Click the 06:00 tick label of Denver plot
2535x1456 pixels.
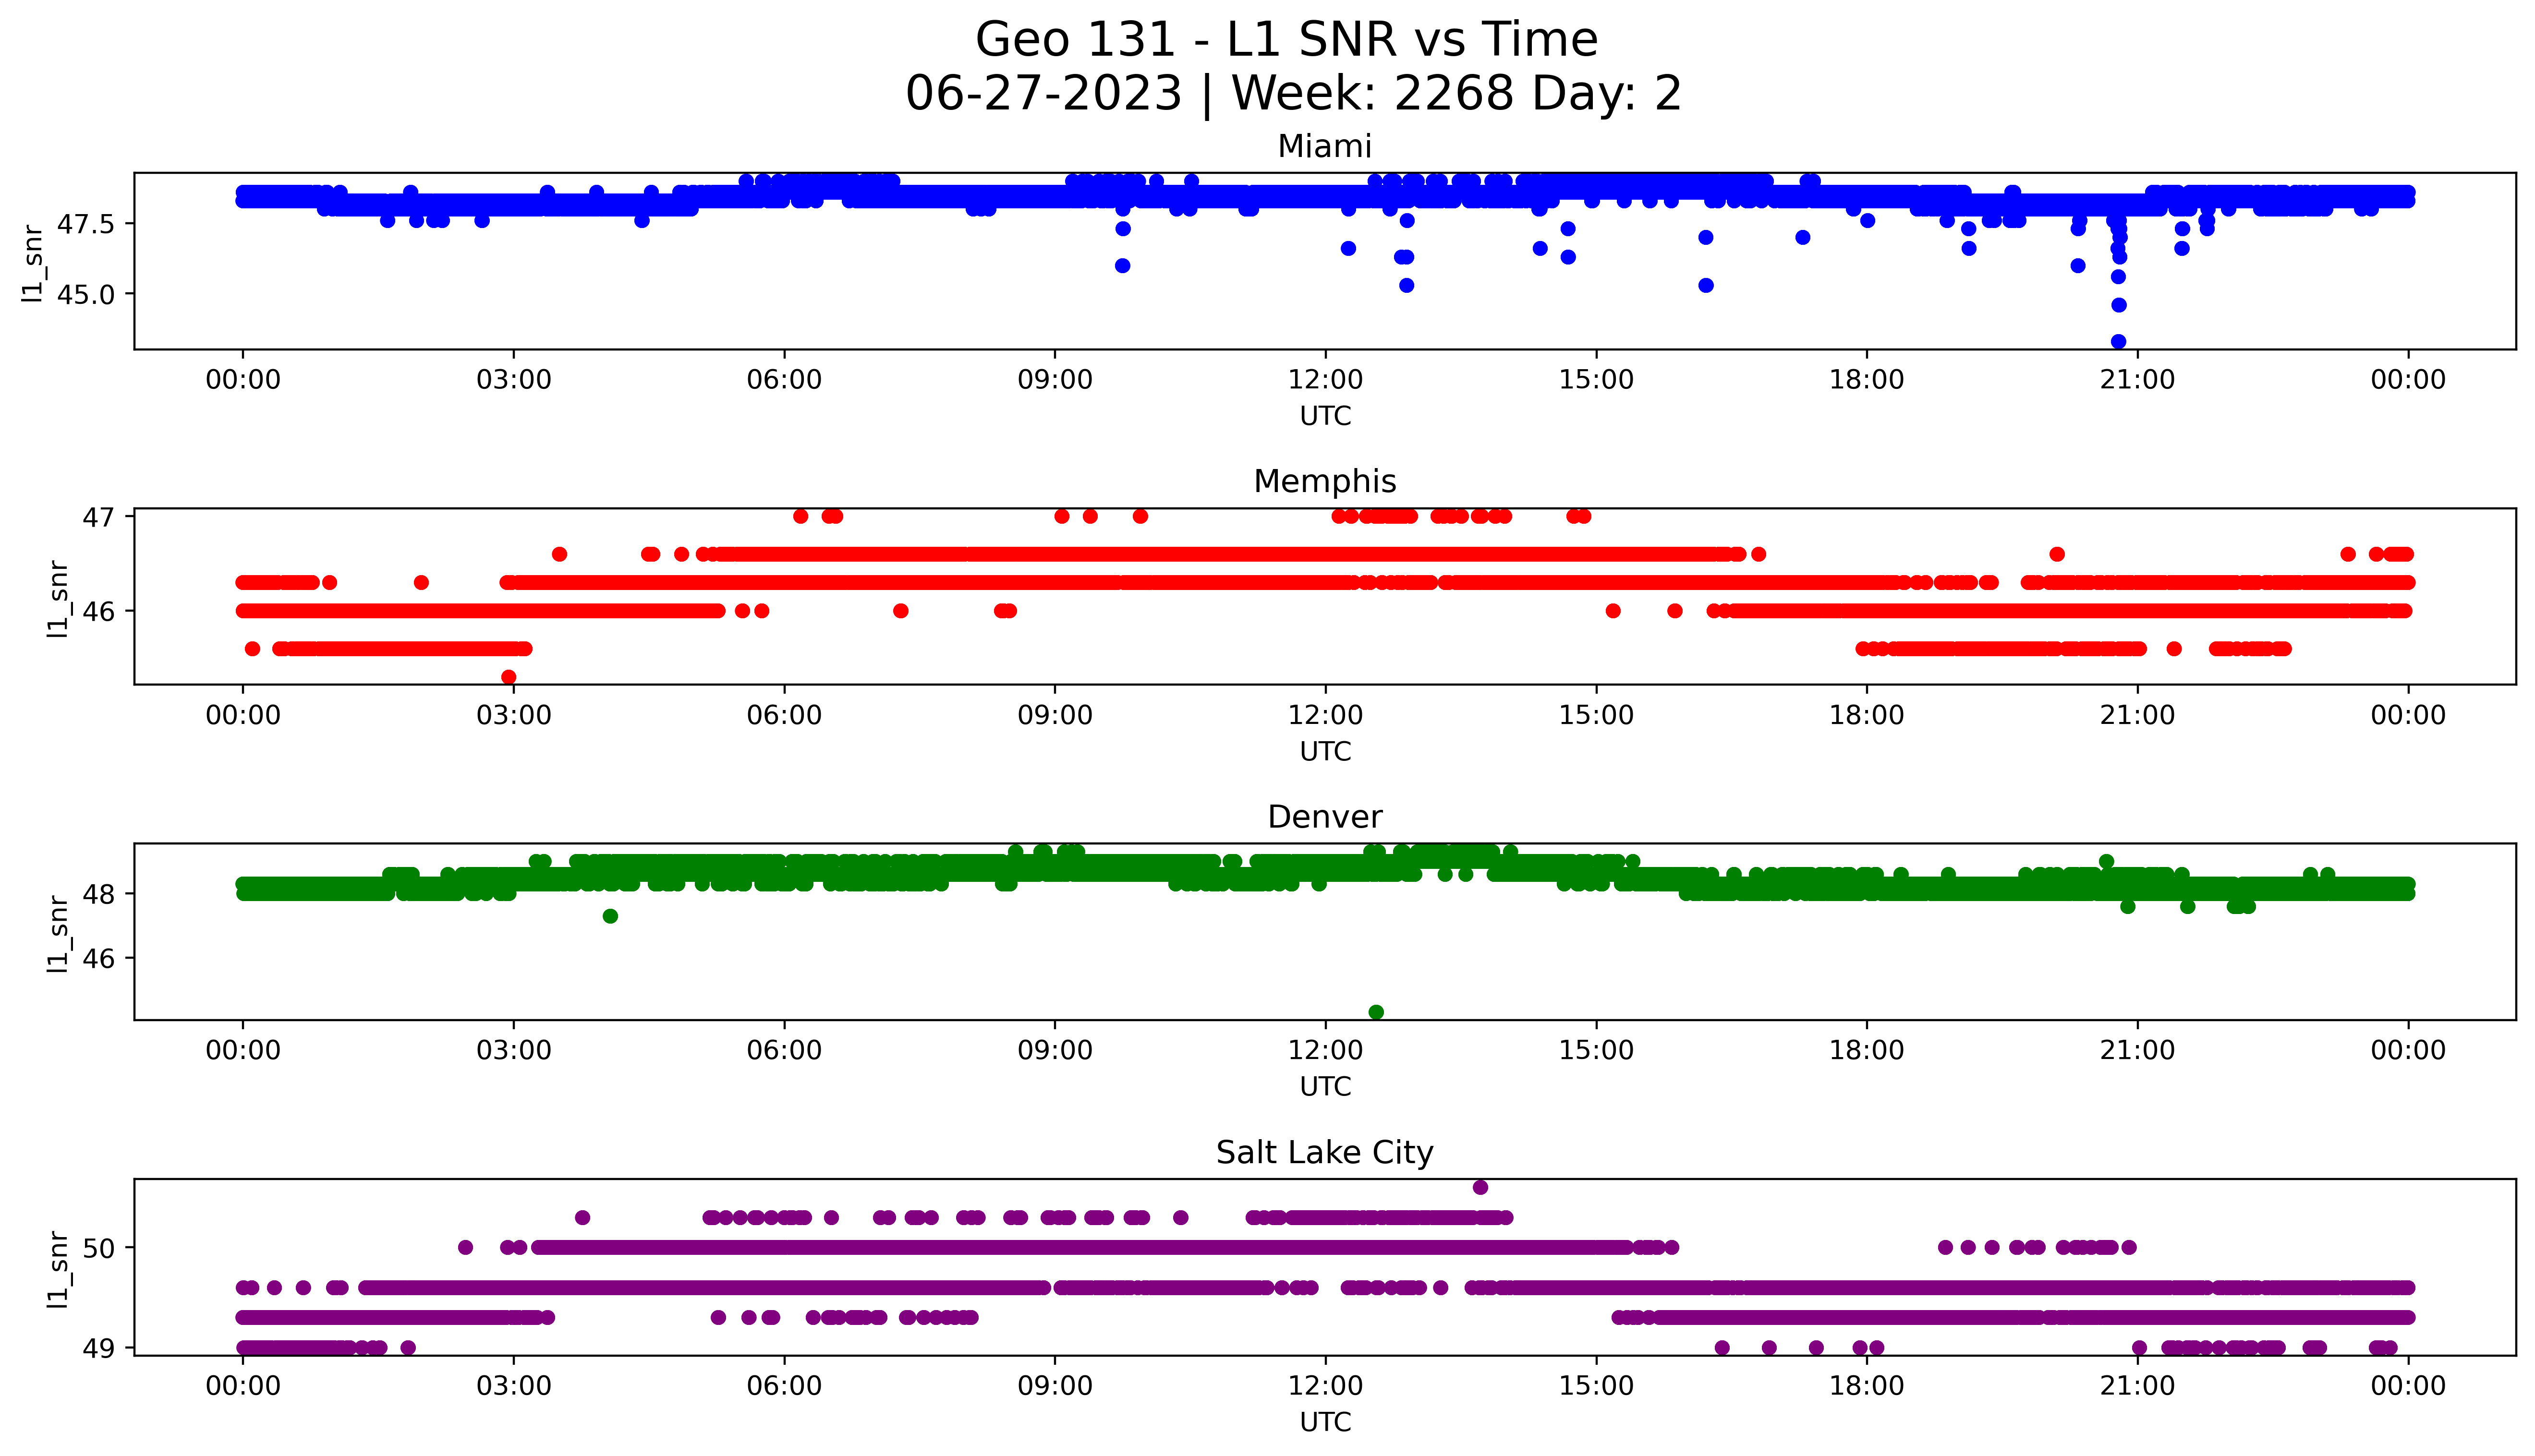(785, 1050)
